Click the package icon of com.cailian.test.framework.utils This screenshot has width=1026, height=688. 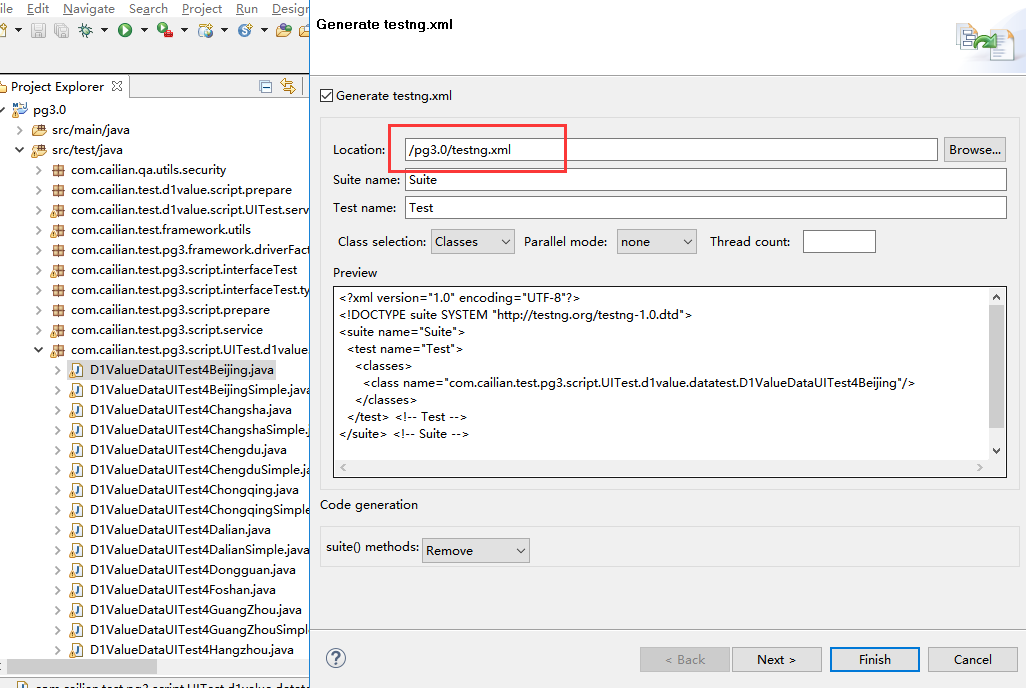[58, 230]
